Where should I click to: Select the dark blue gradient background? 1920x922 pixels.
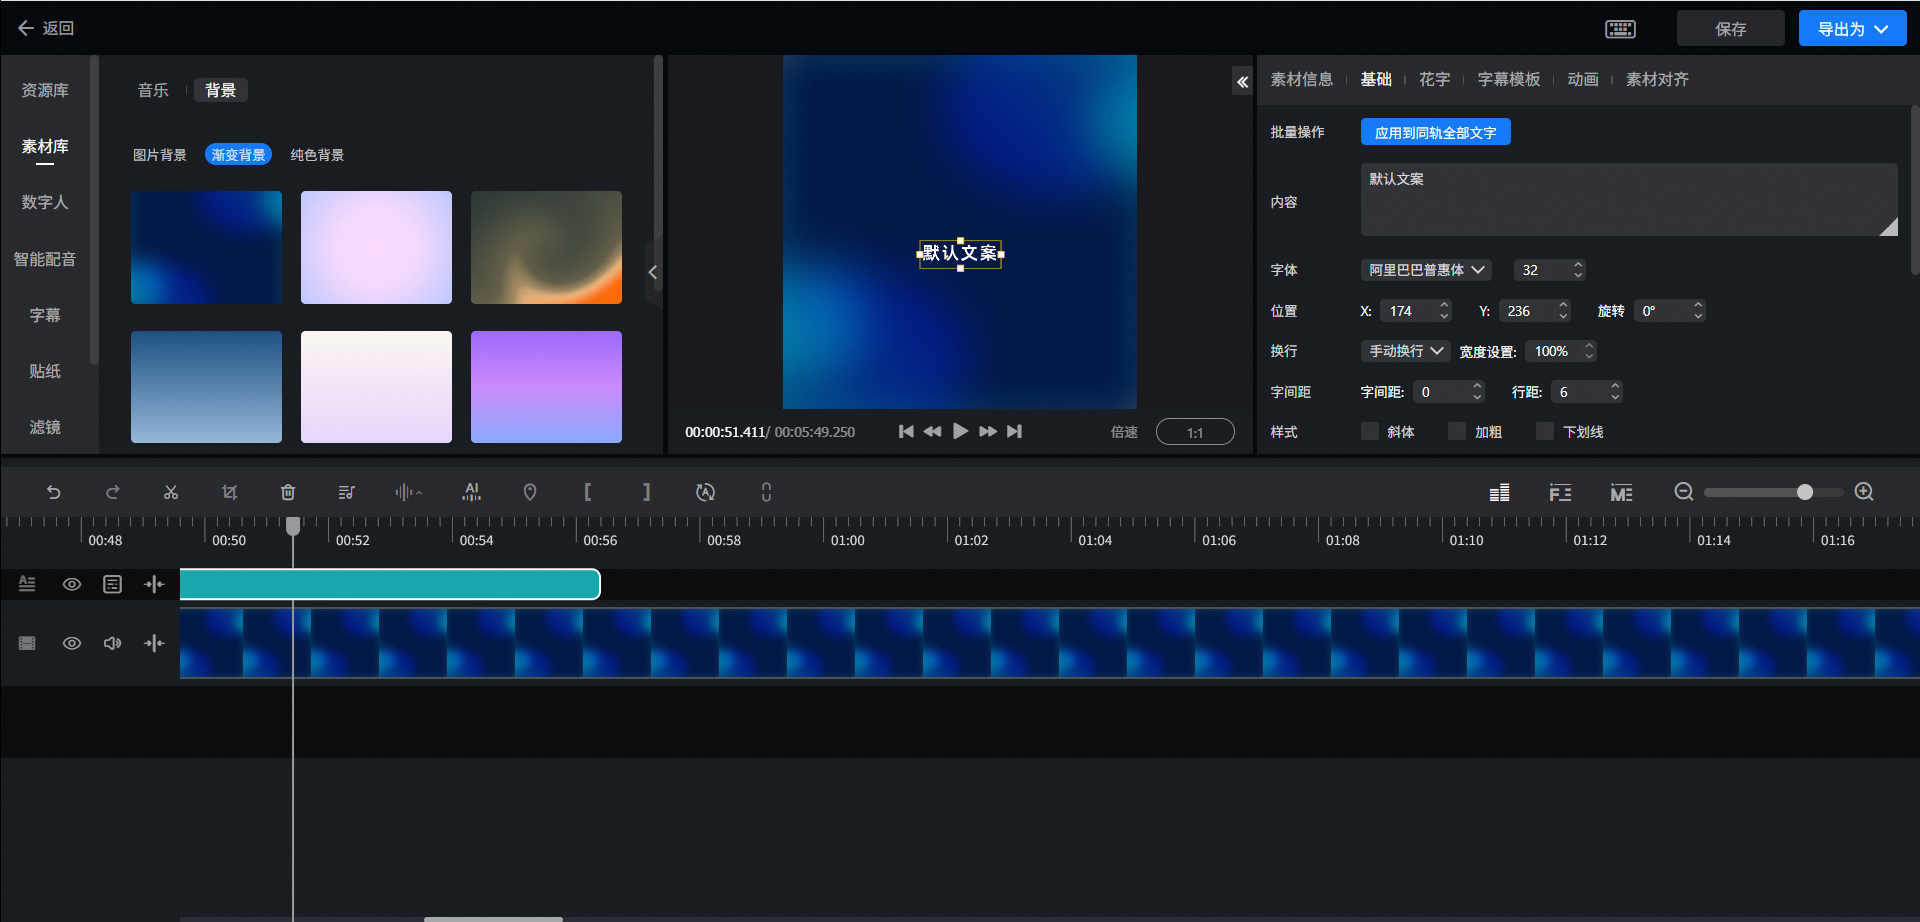point(206,247)
